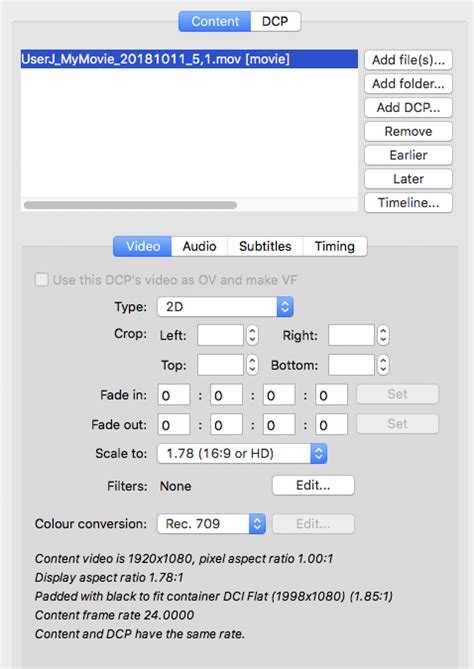Click the Add DCP... button
474x669 pixels.
408,108
